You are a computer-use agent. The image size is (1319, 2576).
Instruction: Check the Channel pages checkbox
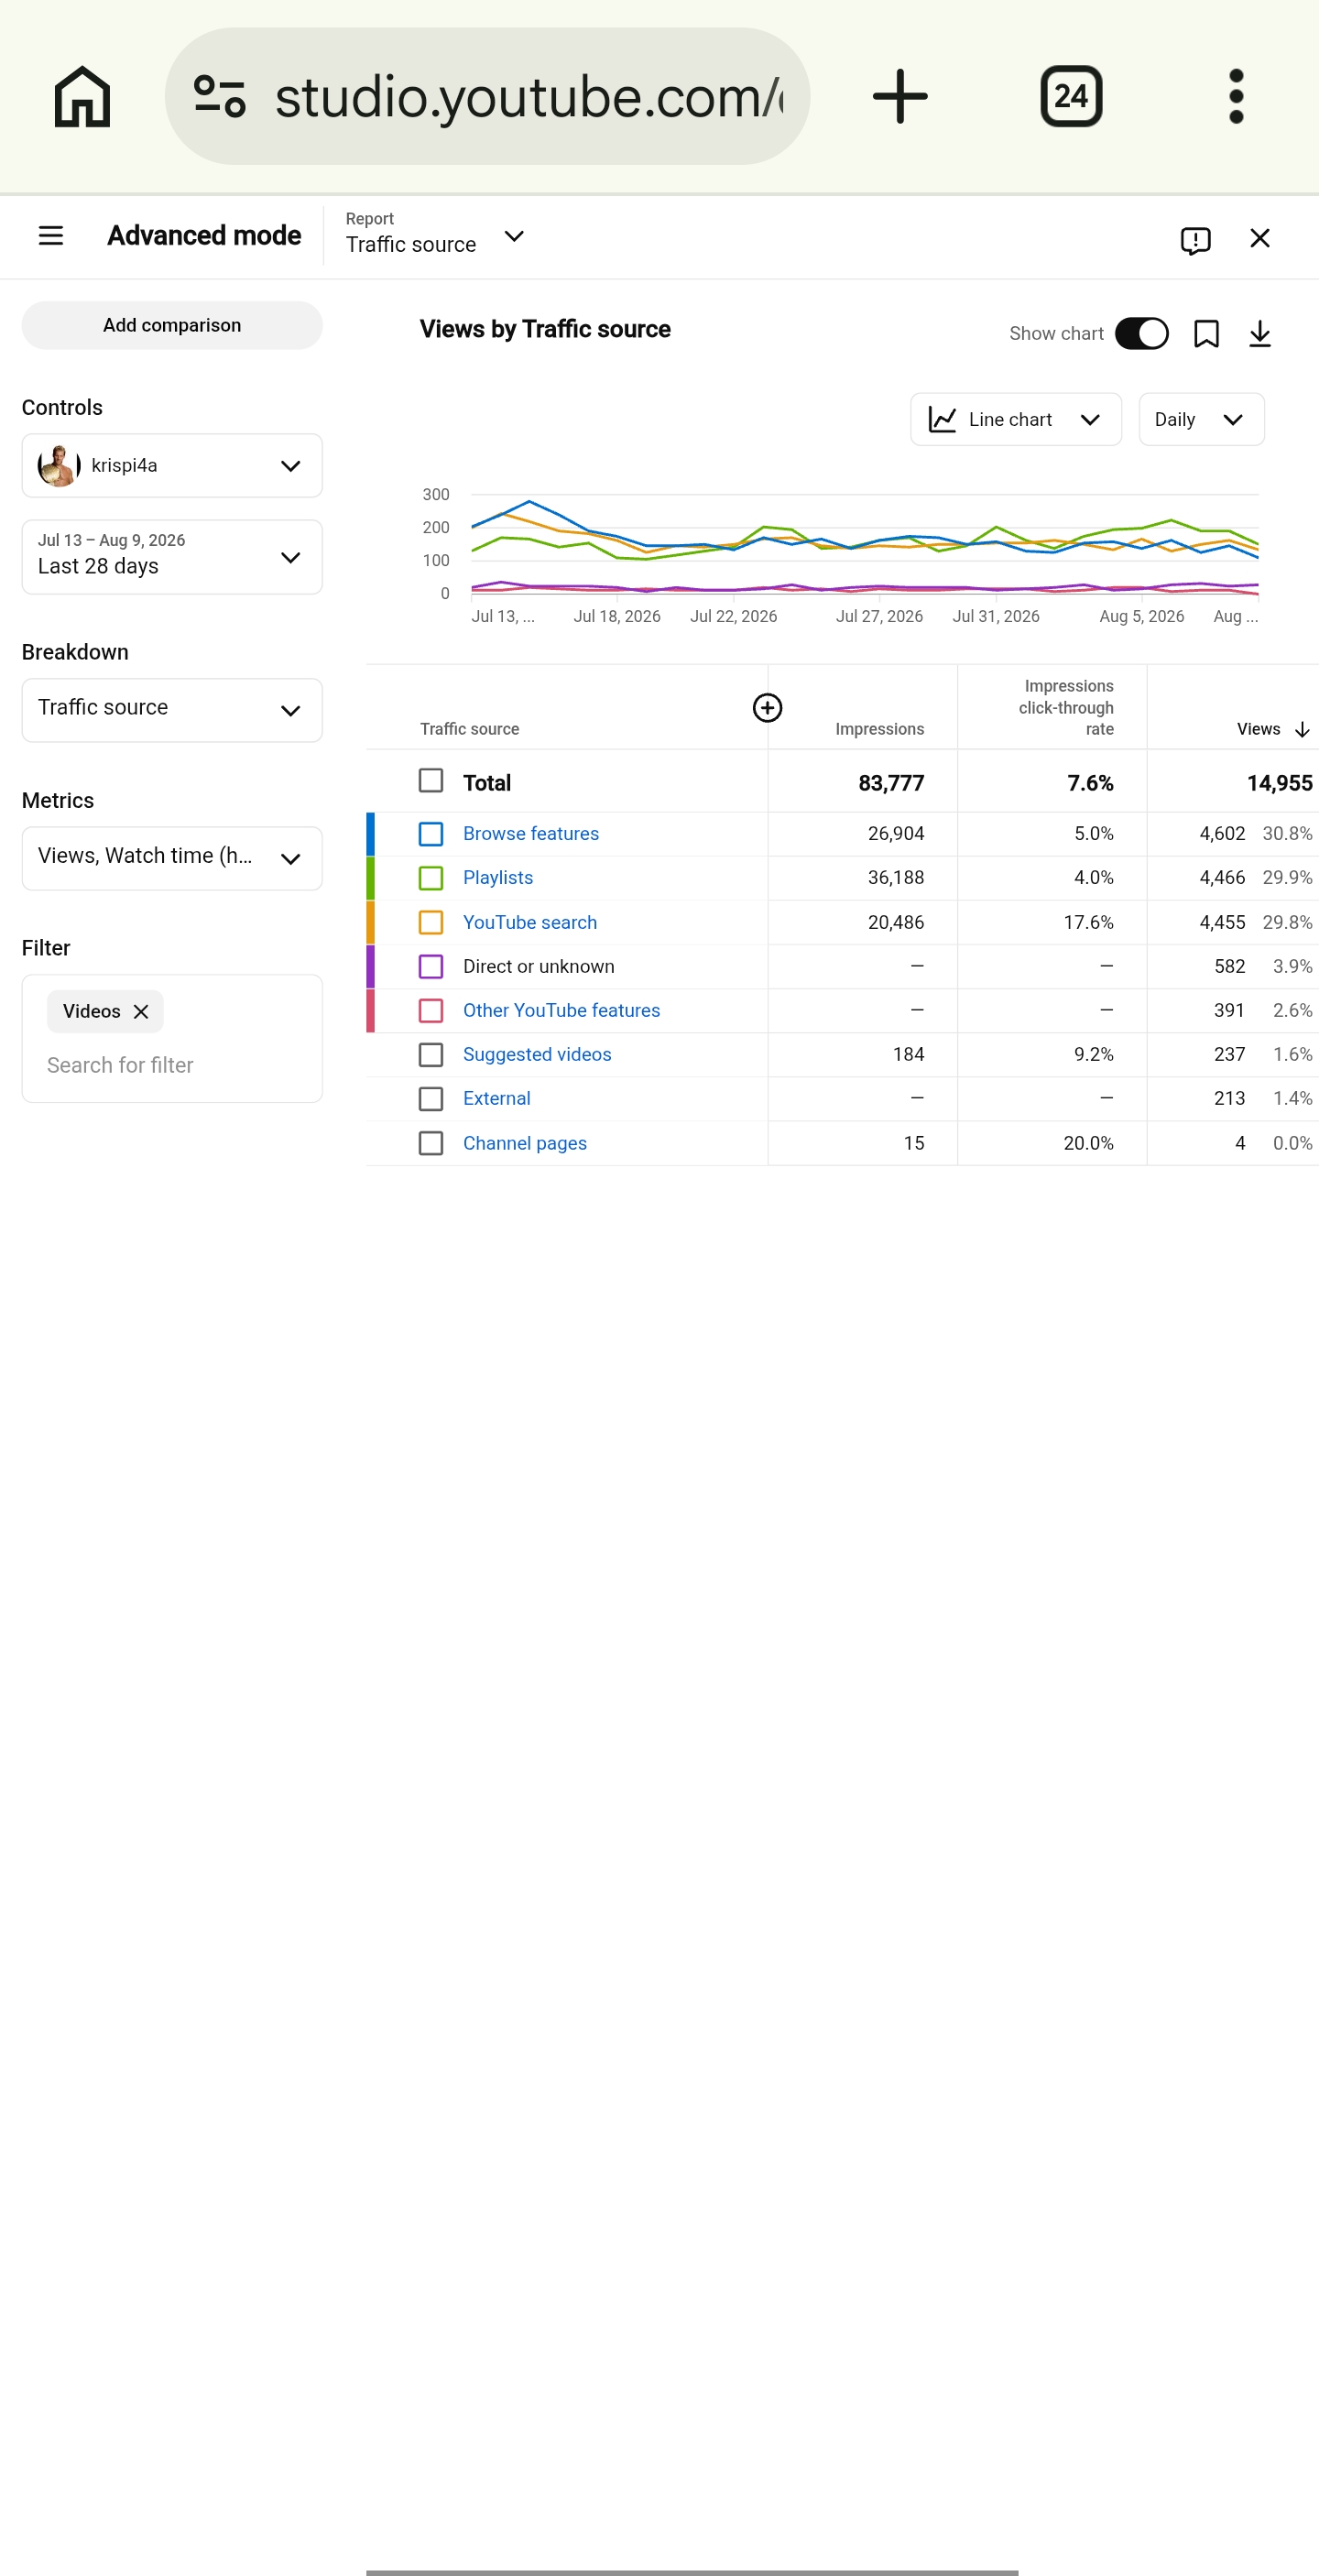coord(431,1143)
